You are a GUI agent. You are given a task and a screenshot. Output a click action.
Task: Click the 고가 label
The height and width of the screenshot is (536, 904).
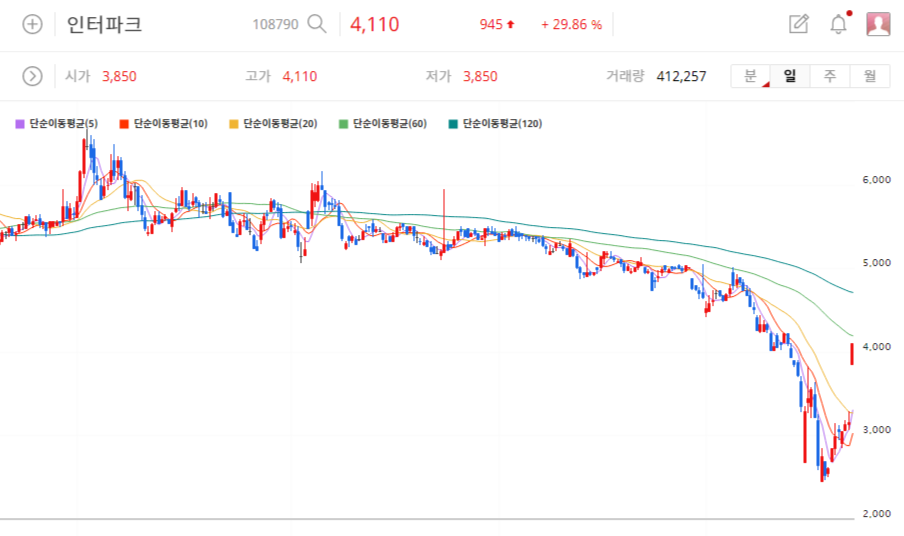[258, 76]
